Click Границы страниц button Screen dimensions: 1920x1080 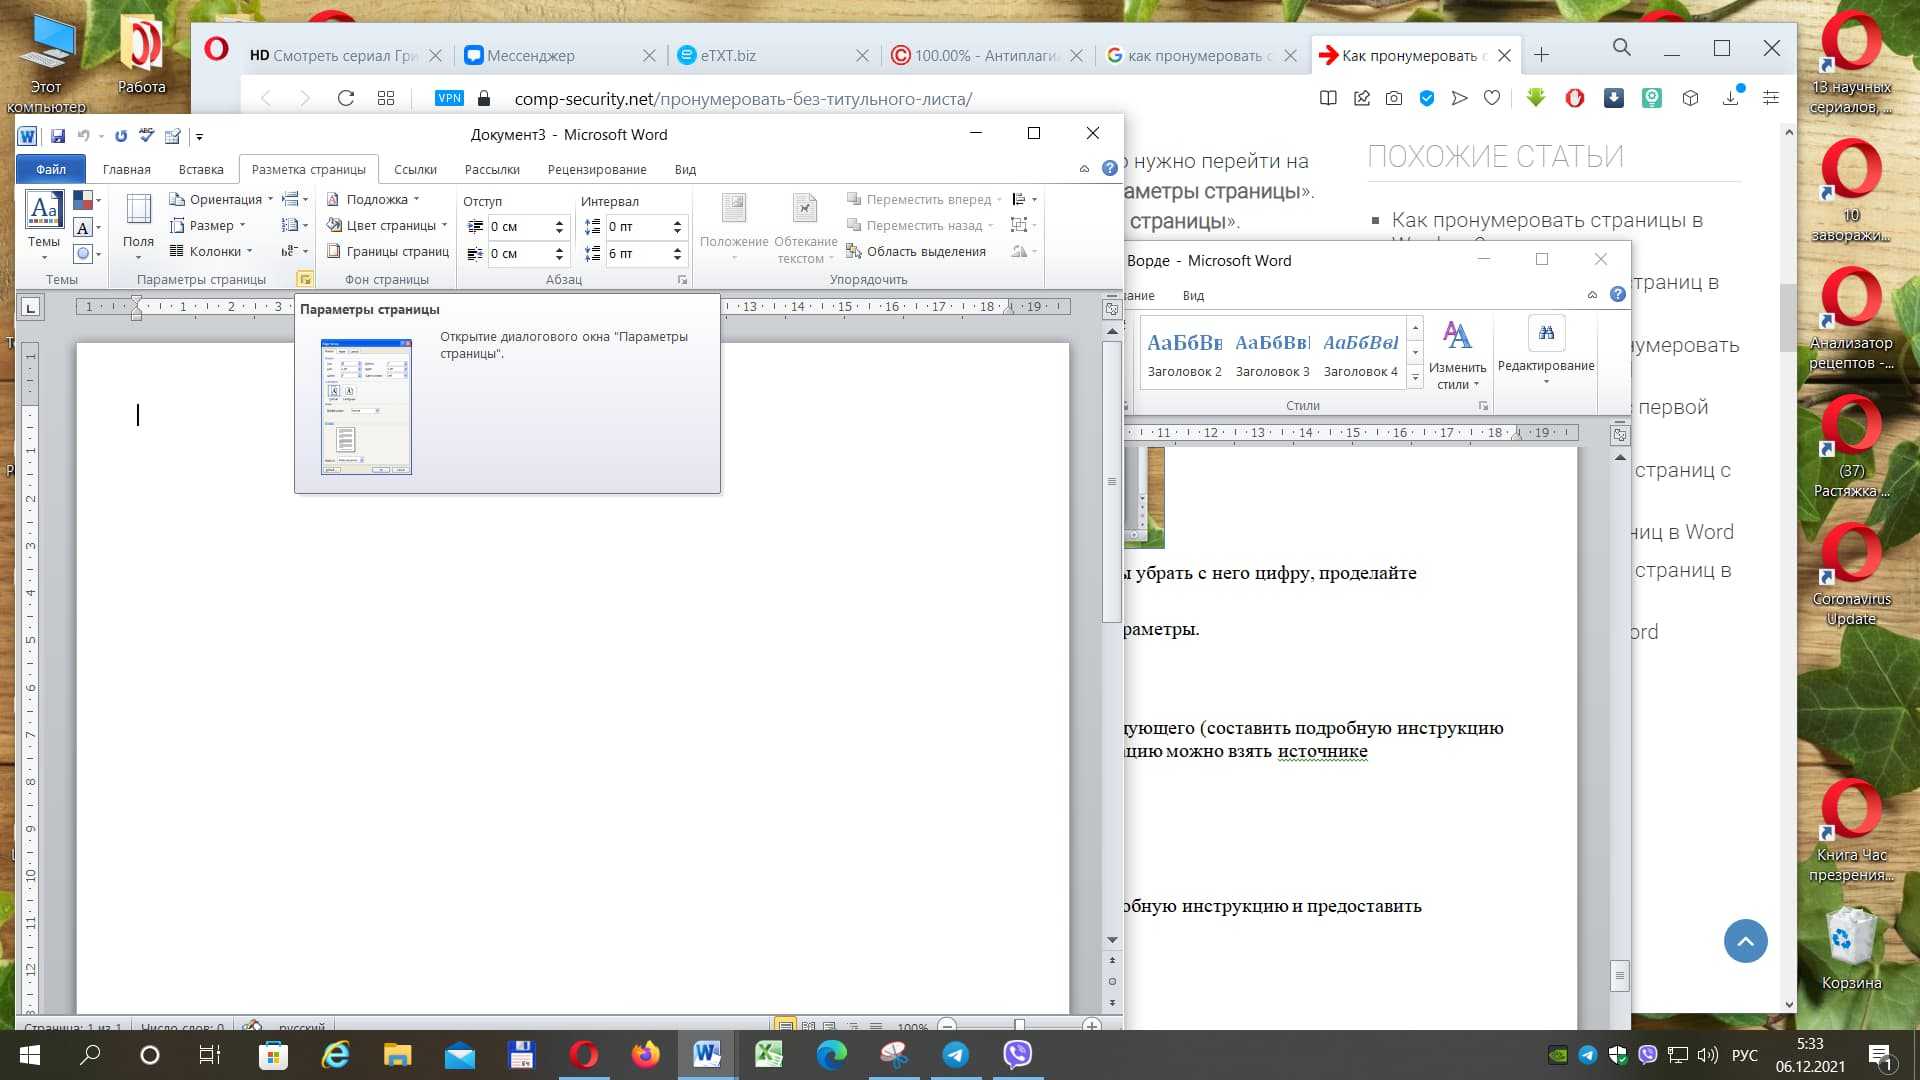point(388,251)
